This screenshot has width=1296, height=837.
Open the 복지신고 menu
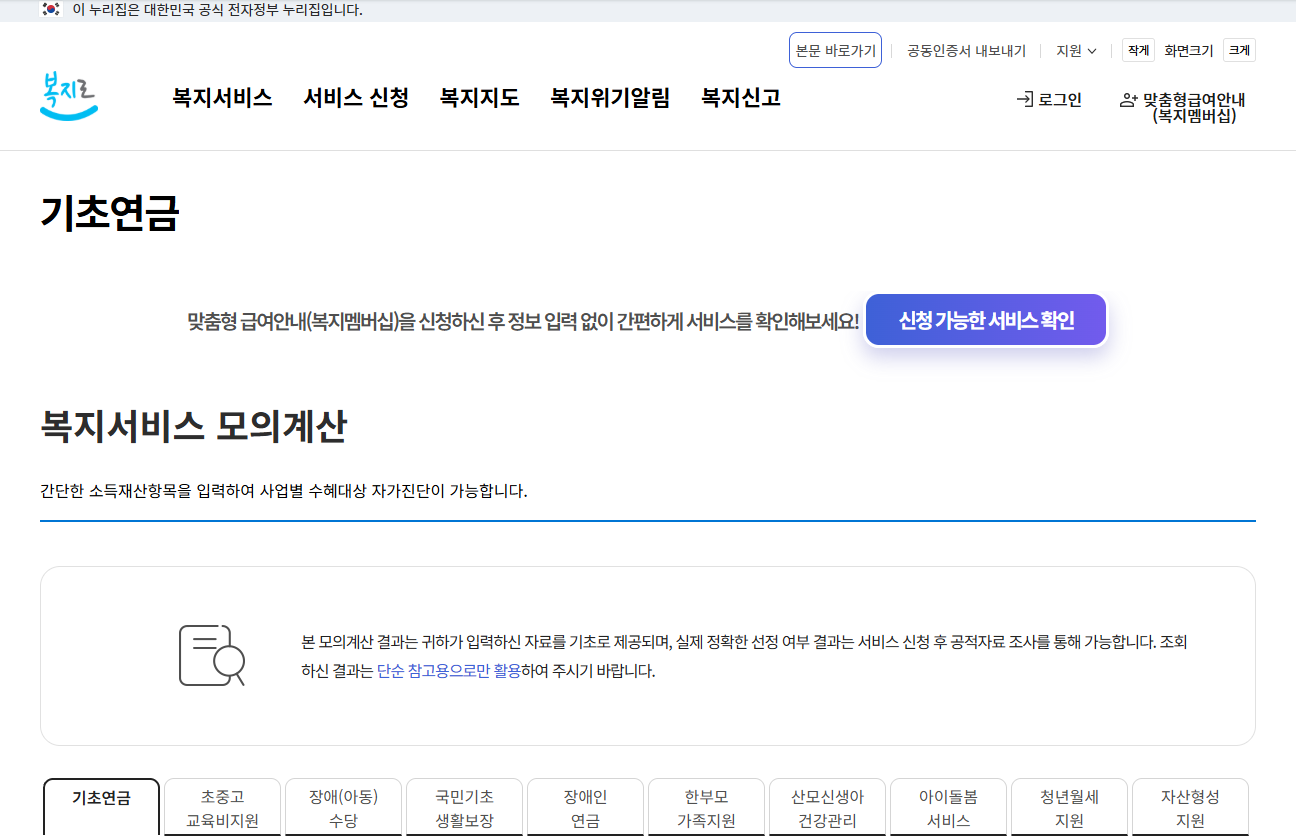point(741,98)
